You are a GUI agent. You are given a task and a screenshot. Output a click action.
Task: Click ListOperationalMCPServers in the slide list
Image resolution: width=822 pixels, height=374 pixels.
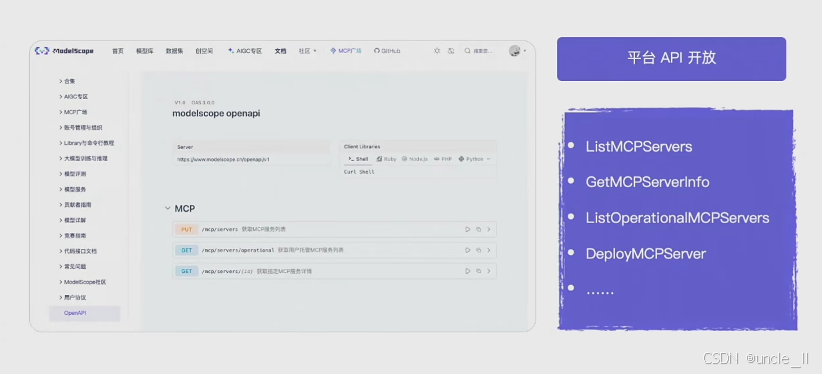coord(677,218)
